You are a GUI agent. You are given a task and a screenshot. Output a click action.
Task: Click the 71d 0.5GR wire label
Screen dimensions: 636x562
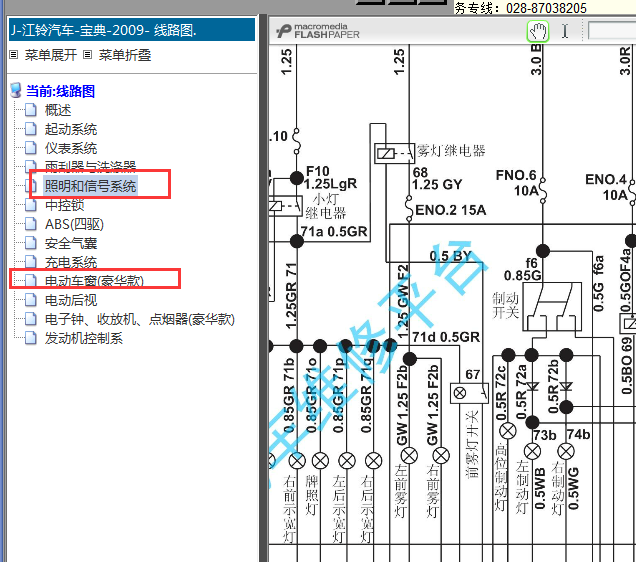point(446,337)
